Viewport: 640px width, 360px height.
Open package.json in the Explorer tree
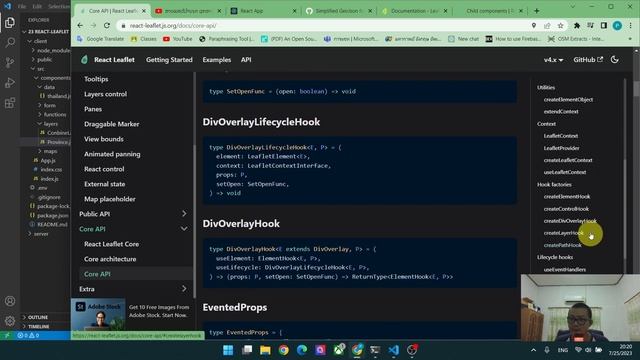[x=53, y=216]
